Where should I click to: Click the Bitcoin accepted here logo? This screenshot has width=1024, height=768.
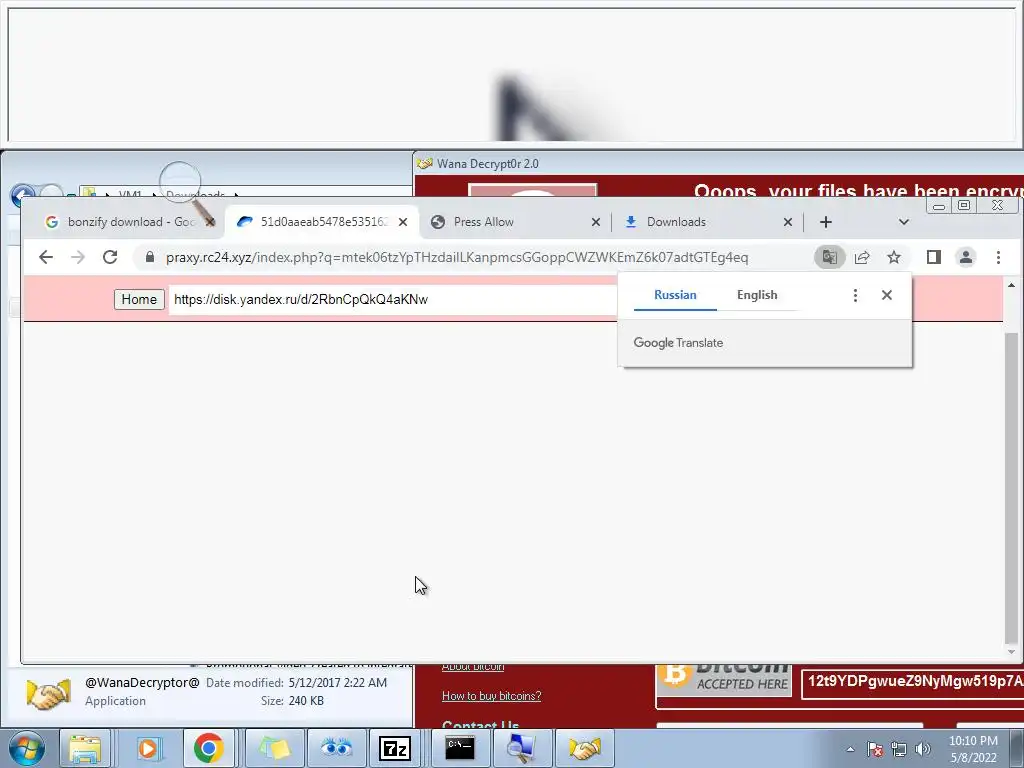(x=724, y=680)
